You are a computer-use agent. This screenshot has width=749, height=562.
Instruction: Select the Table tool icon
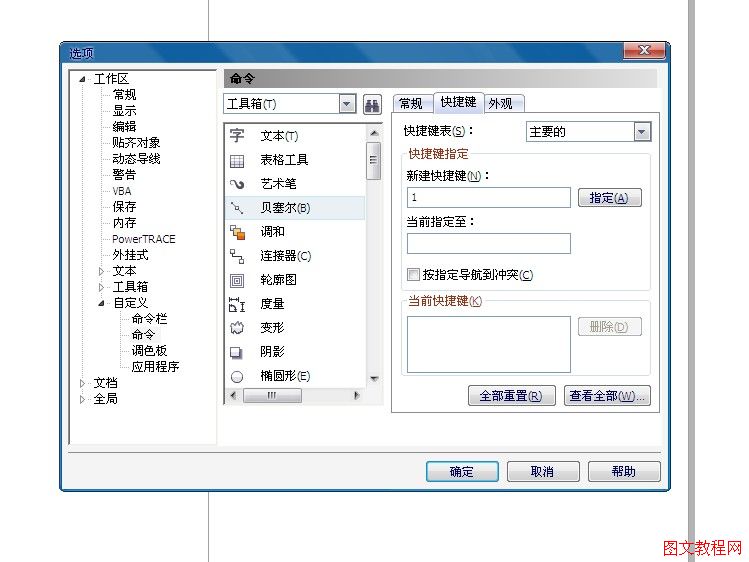[237, 160]
